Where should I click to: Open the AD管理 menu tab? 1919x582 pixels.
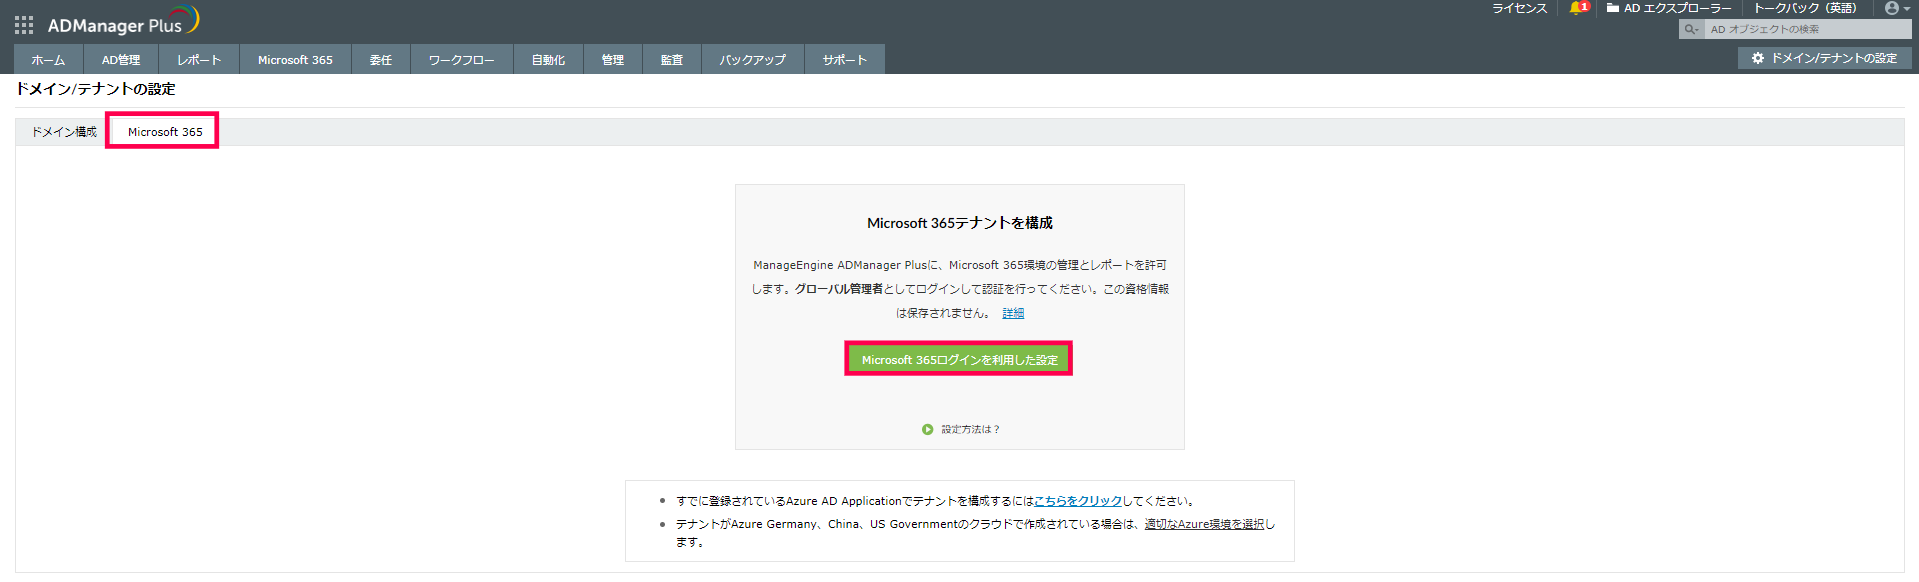121,60
